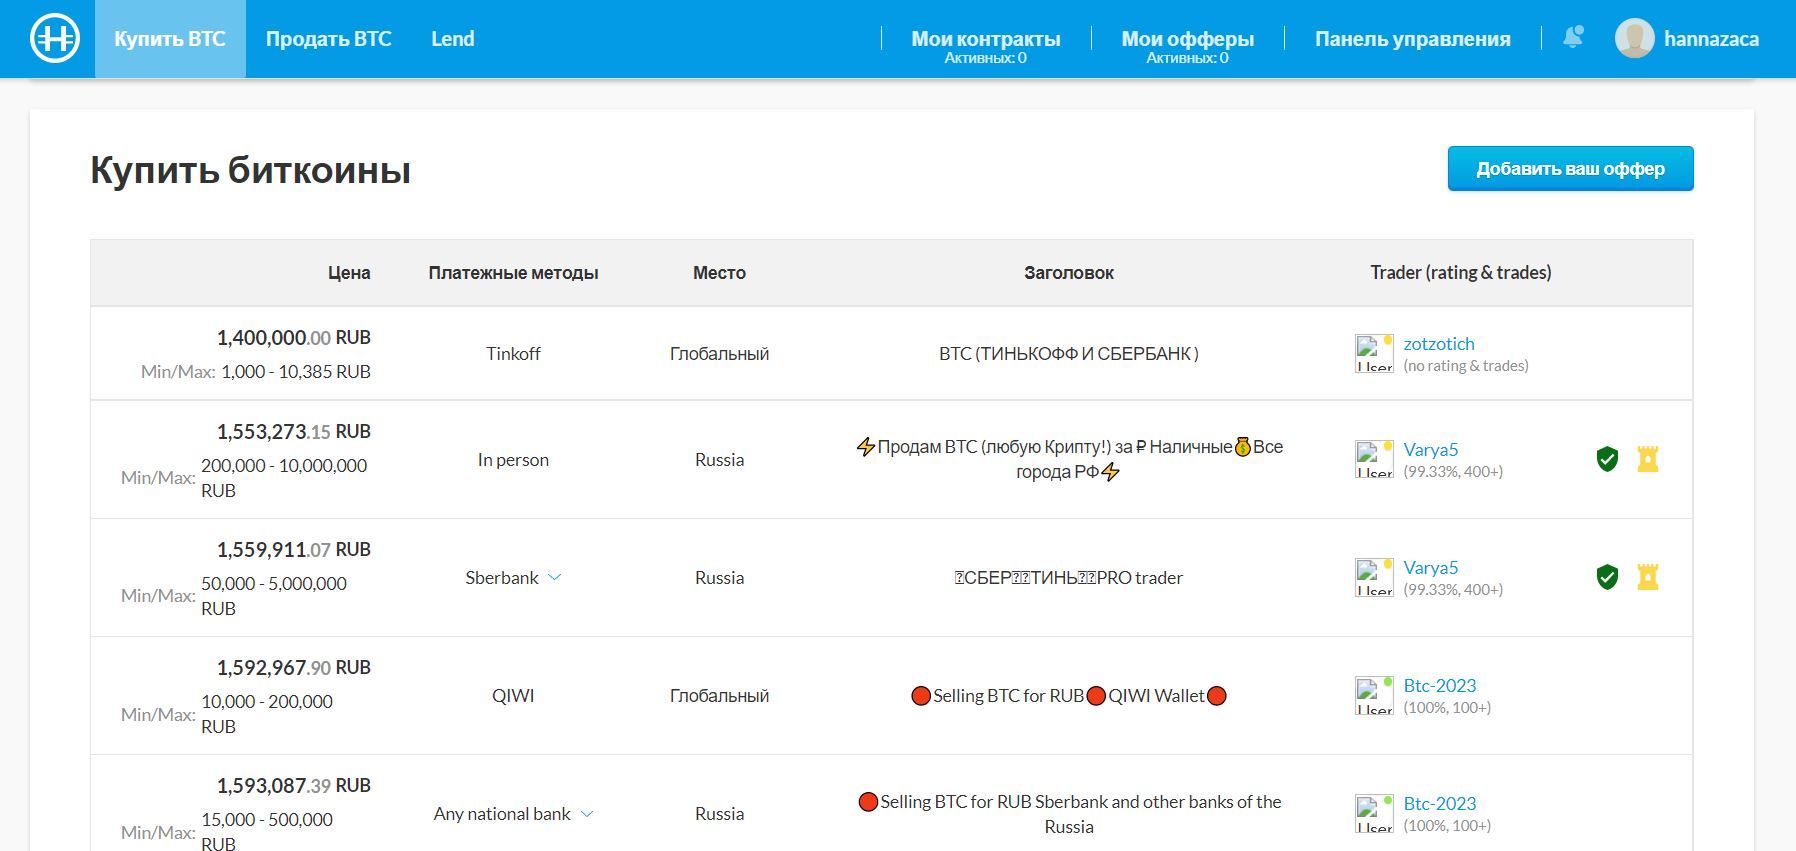Click the green verified shield on the In person offer
The image size is (1796, 851).
pyautogui.click(x=1607, y=459)
